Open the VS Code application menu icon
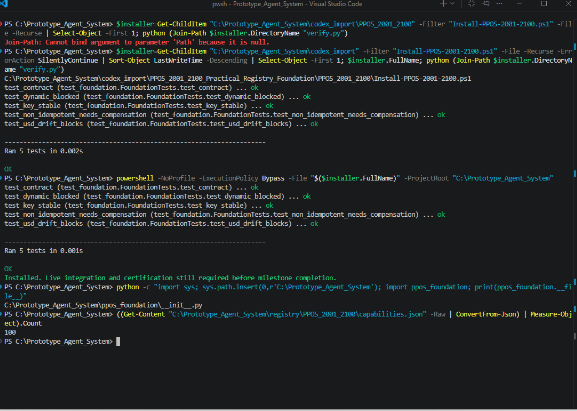This screenshot has width=577, height=411. [4, 4]
